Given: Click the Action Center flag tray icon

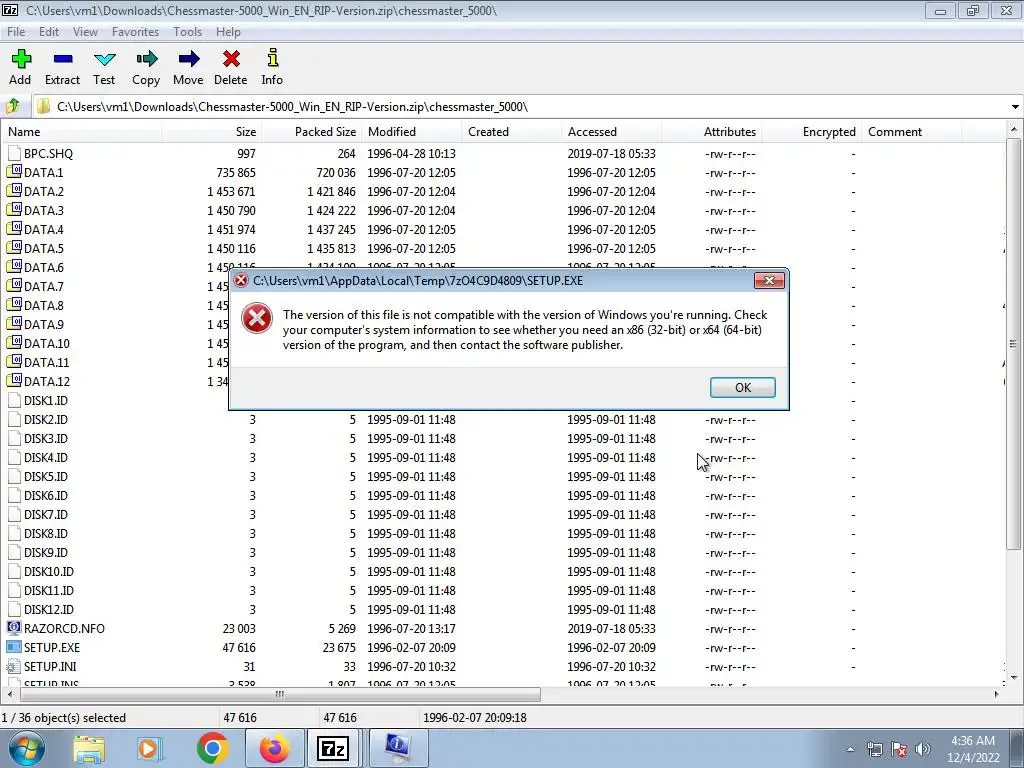Looking at the screenshot, I should pos(899,749).
